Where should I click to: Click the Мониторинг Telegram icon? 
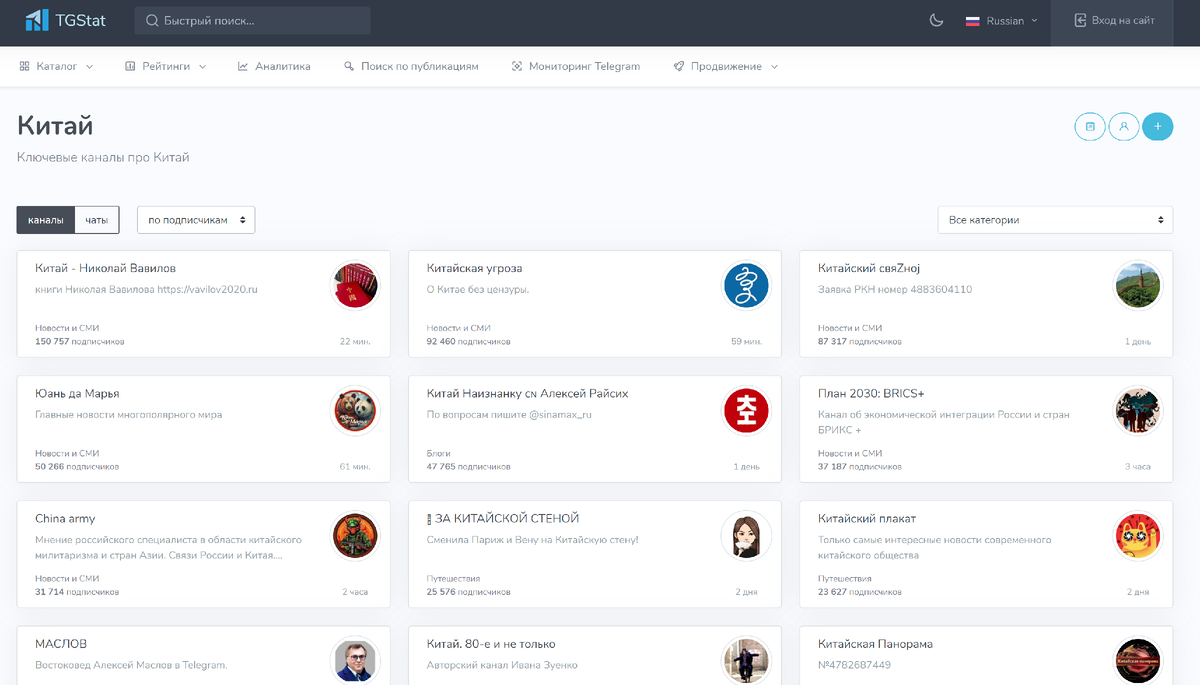click(517, 66)
